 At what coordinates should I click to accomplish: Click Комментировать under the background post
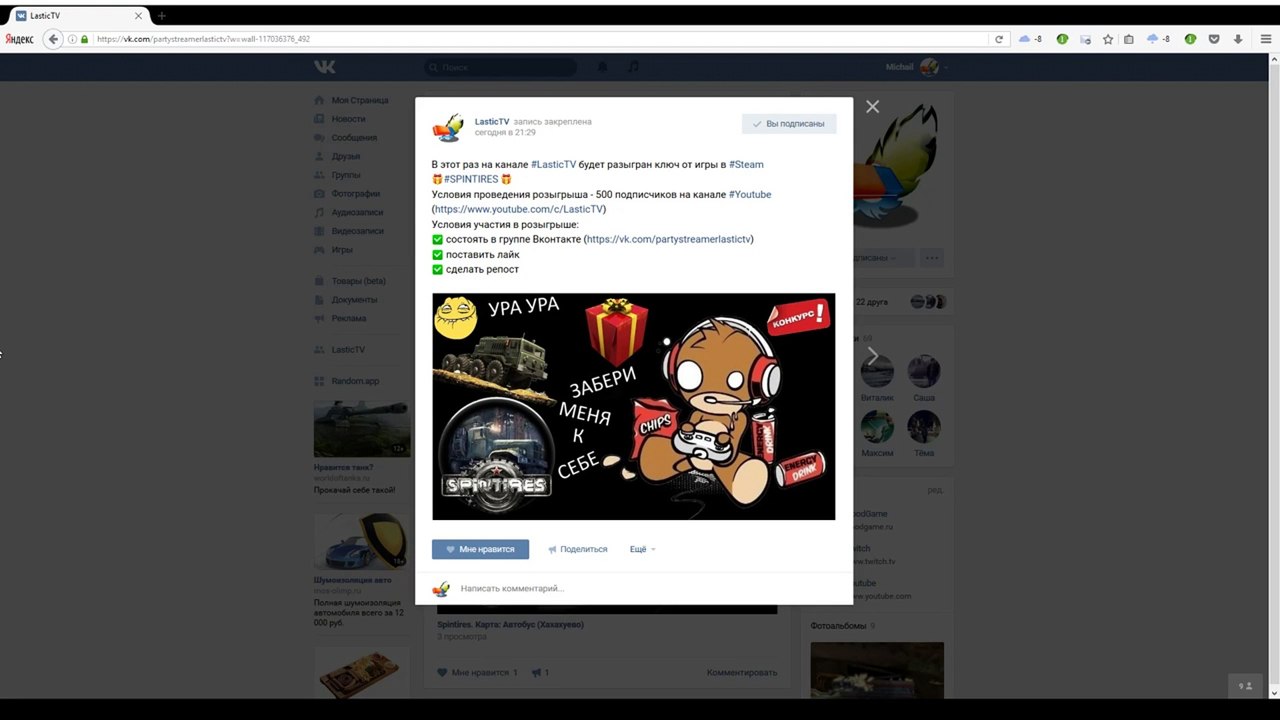pyautogui.click(x=742, y=673)
